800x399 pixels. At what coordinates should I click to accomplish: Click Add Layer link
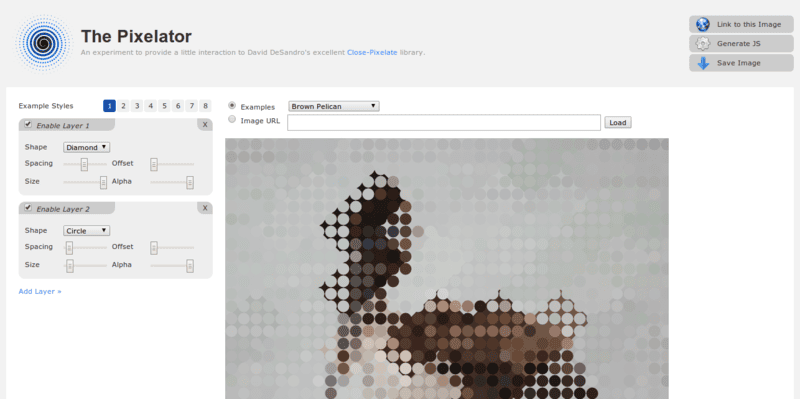point(40,291)
